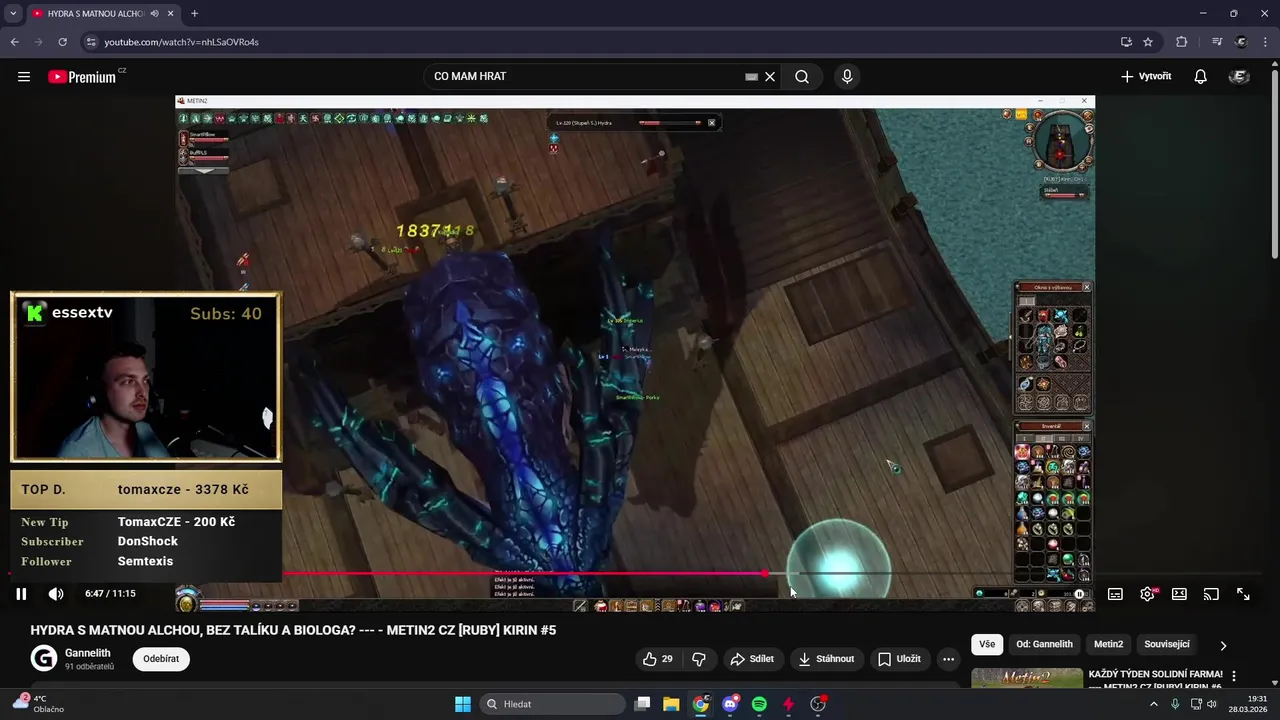The image size is (1280, 720).
Task: Download the video with Stáhnout
Action: point(826,659)
